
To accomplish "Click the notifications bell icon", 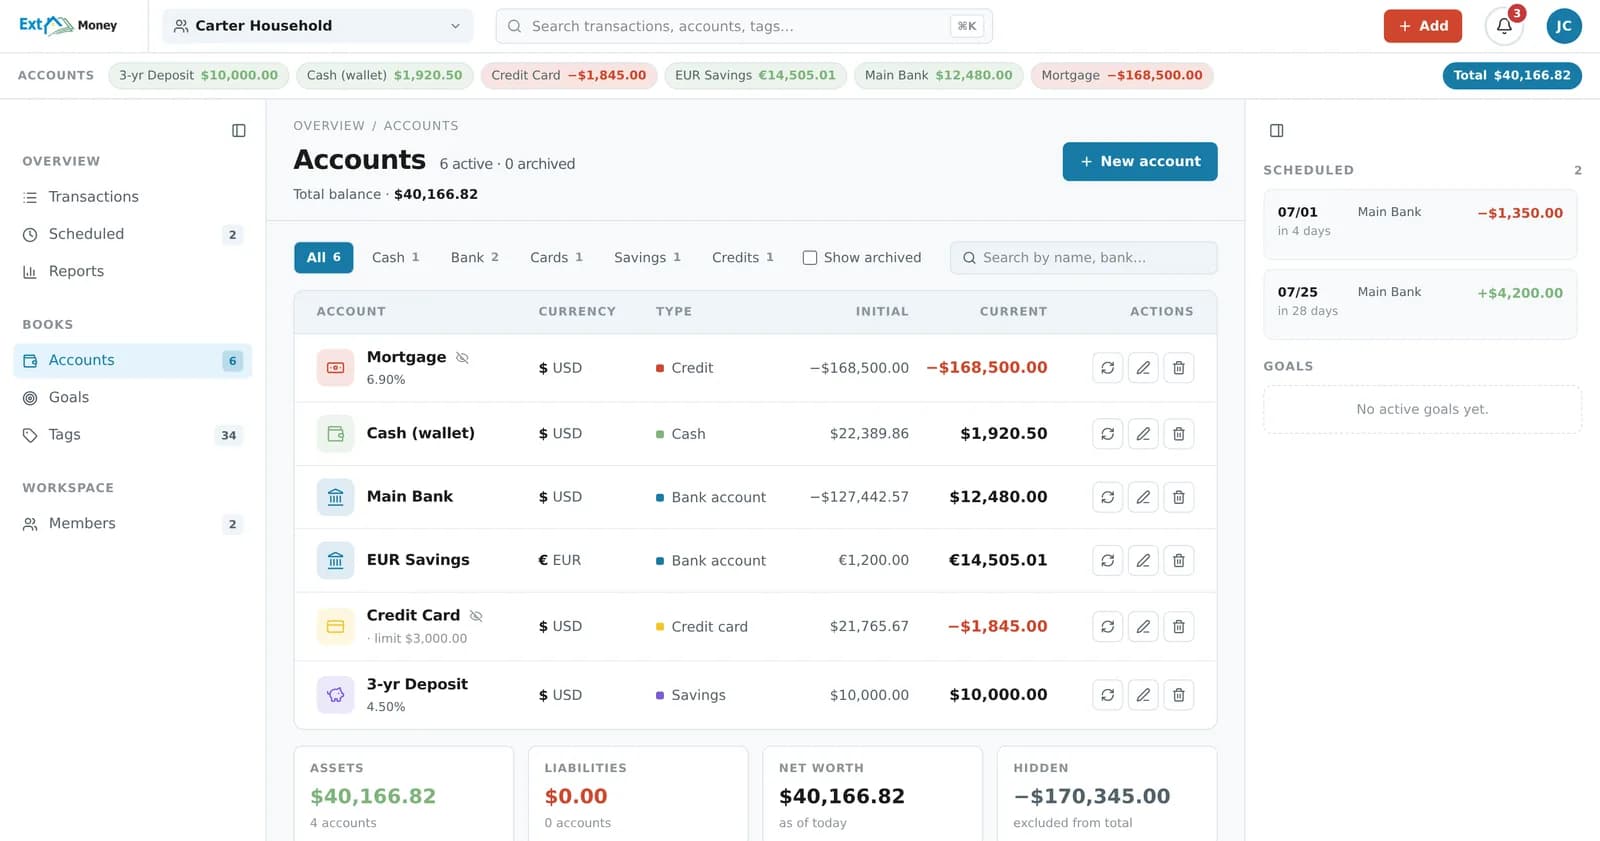I will tap(1504, 26).
